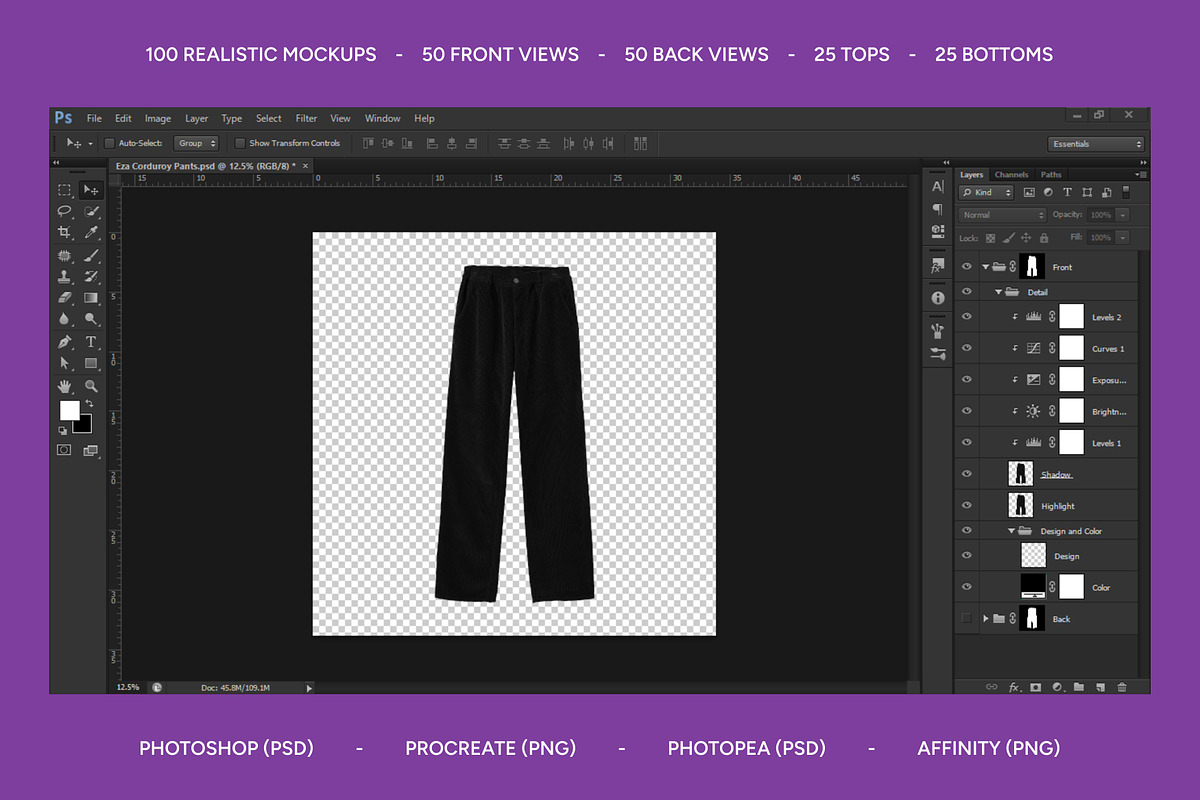Click the delete layer trash icon
The width and height of the screenshot is (1200, 800).
click(1121, 687)
